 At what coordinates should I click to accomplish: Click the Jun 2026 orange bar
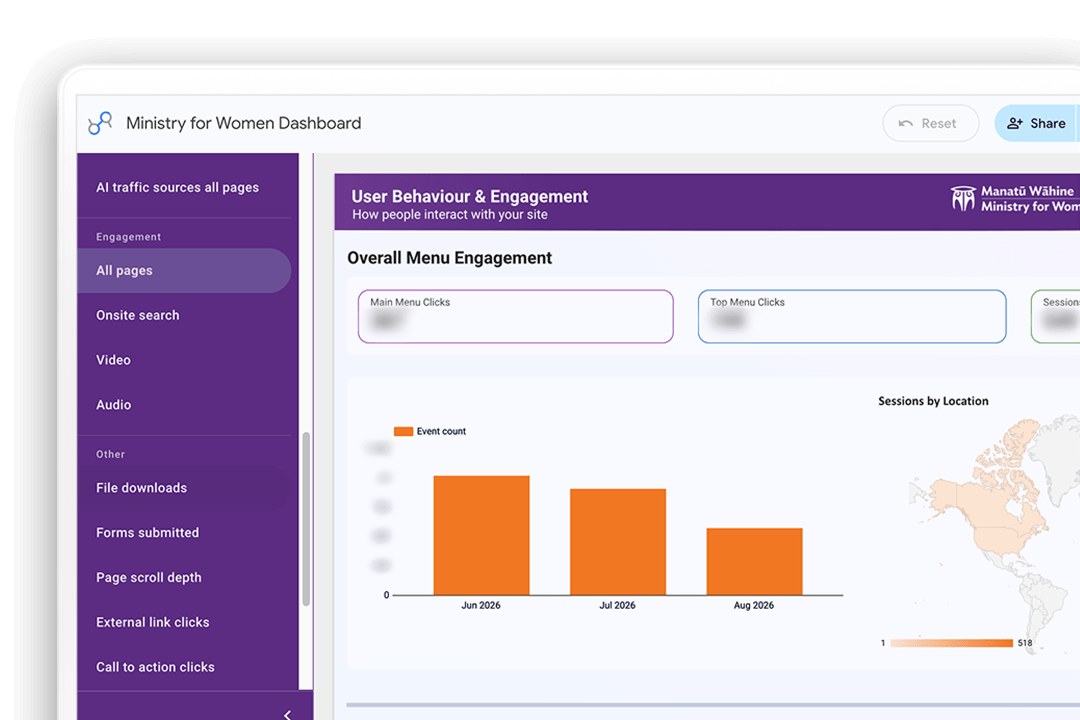481,535
